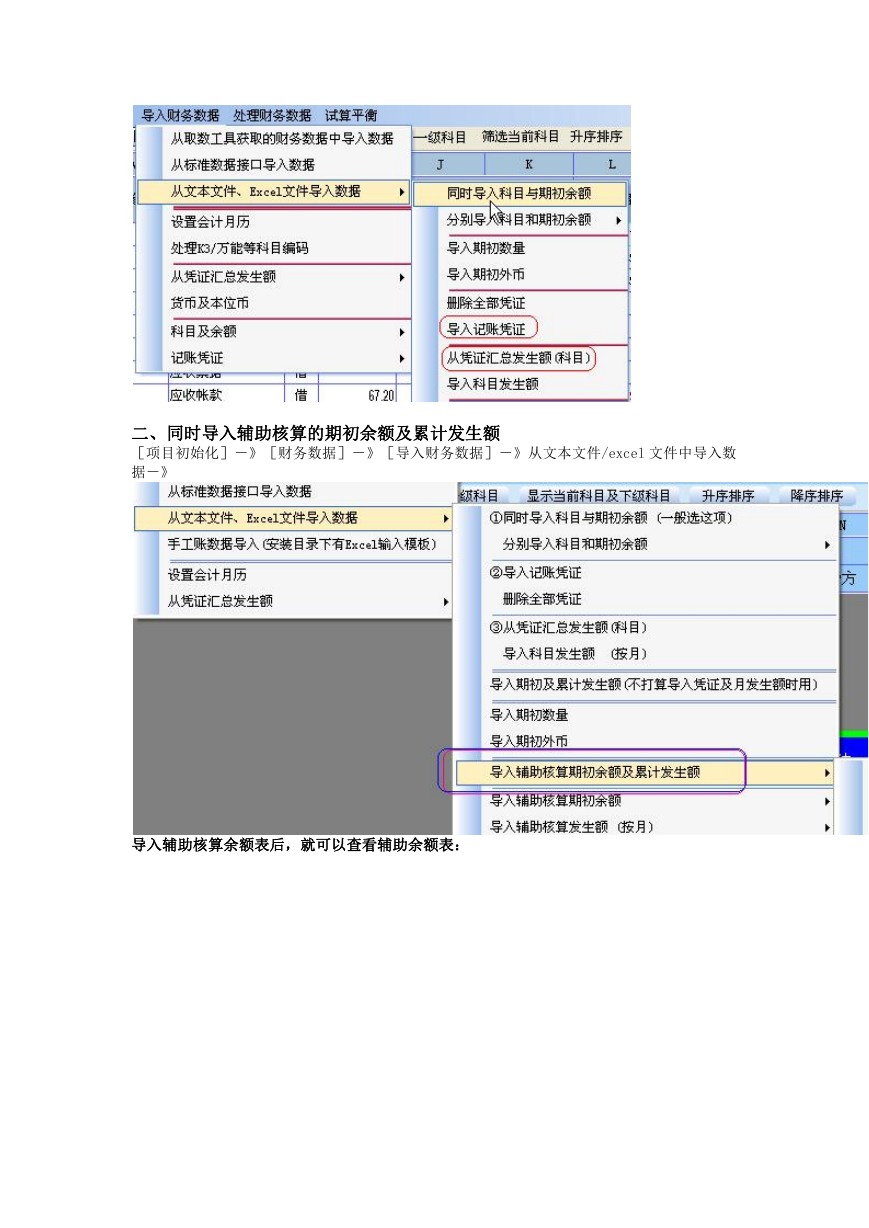Click the 降序排序 toolbar button
Screen dimensions: 869x1228
coord(817,495)
